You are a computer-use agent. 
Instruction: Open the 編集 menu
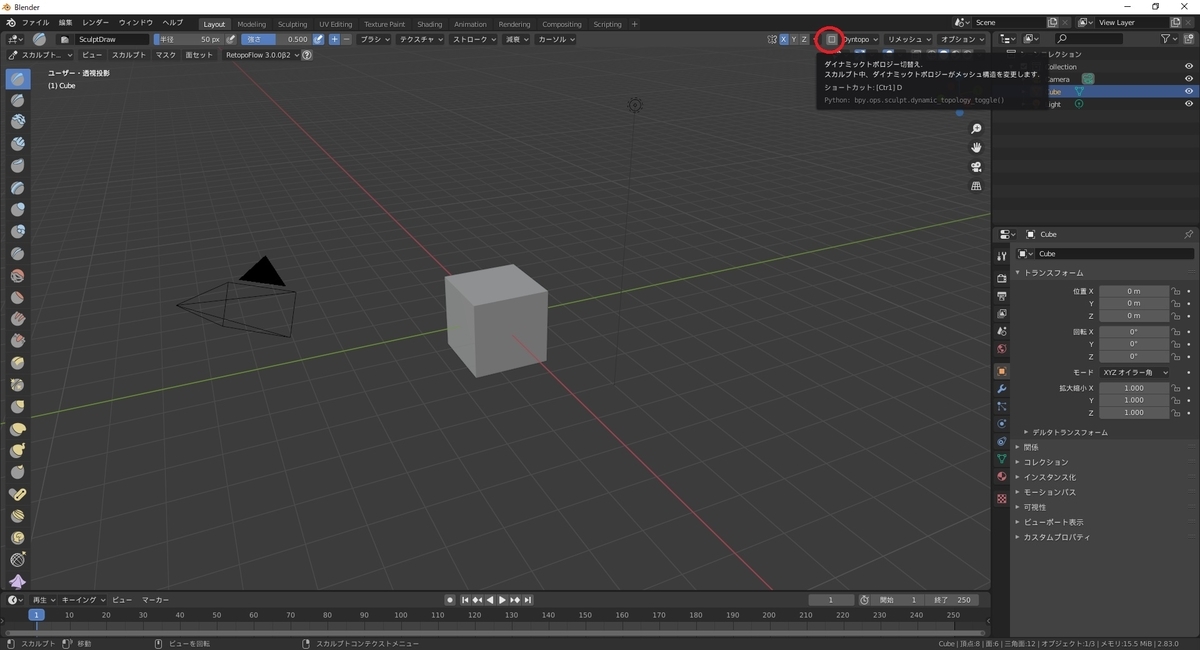(x=65, y=22)
